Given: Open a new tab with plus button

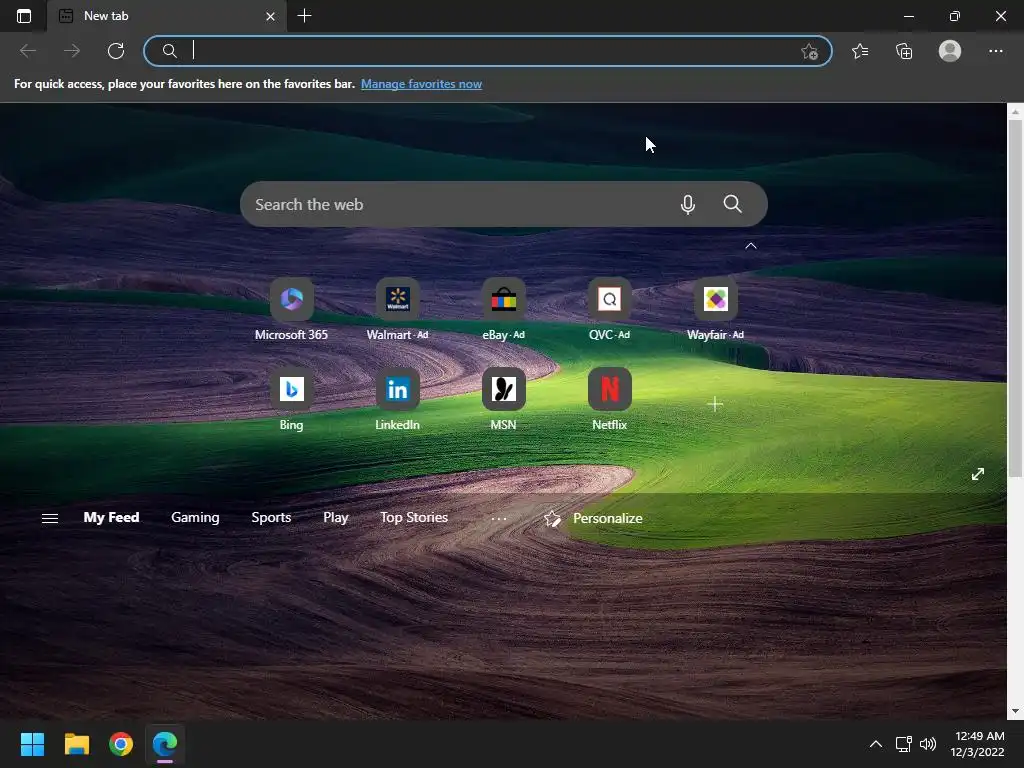Looking at the screenshot, I should pos(304,16).
